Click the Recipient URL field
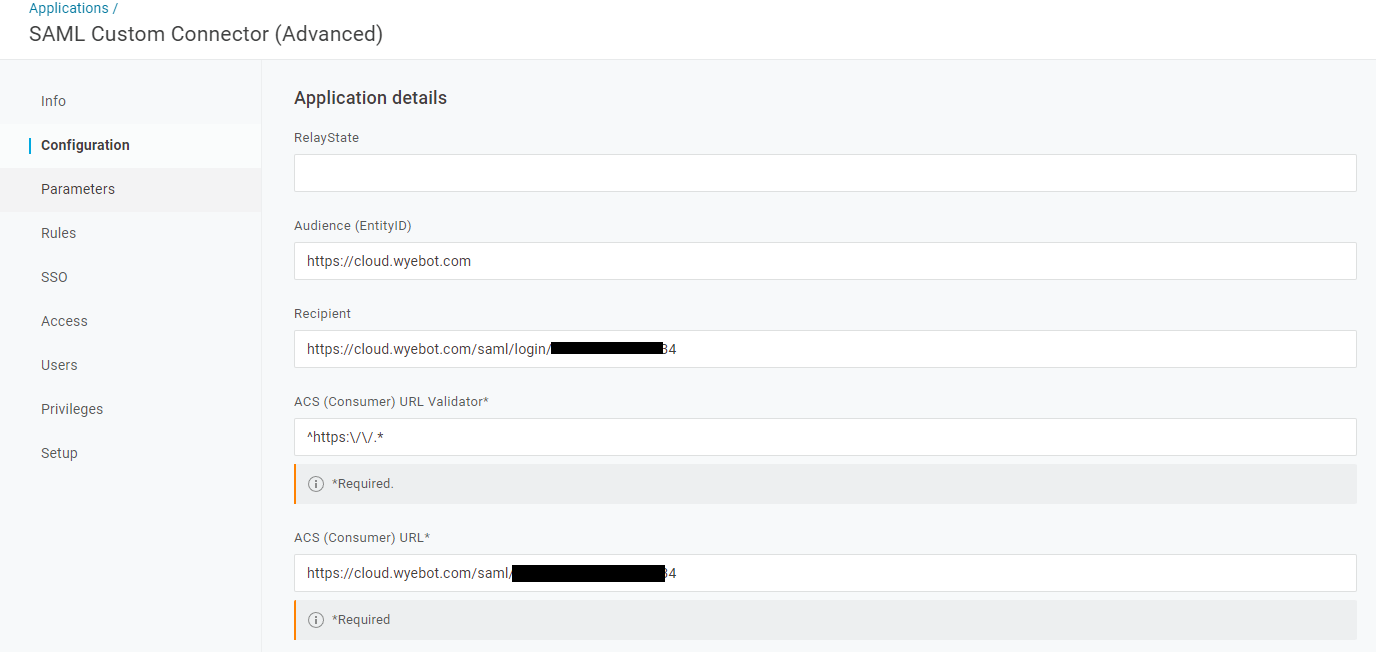Screen dimensions: 1376x652 coord(824,349)
